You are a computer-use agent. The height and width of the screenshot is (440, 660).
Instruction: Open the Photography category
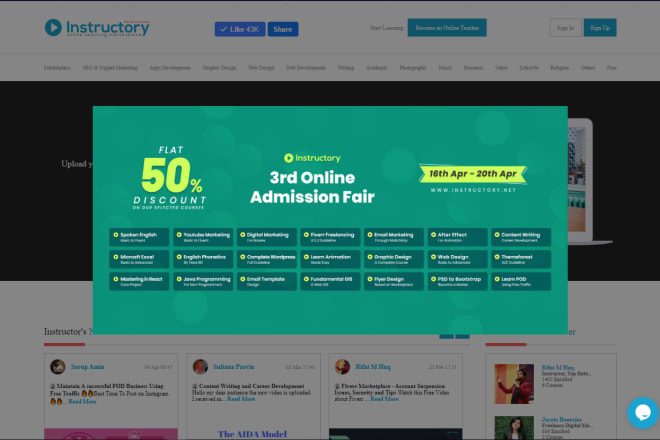point(413,67)
